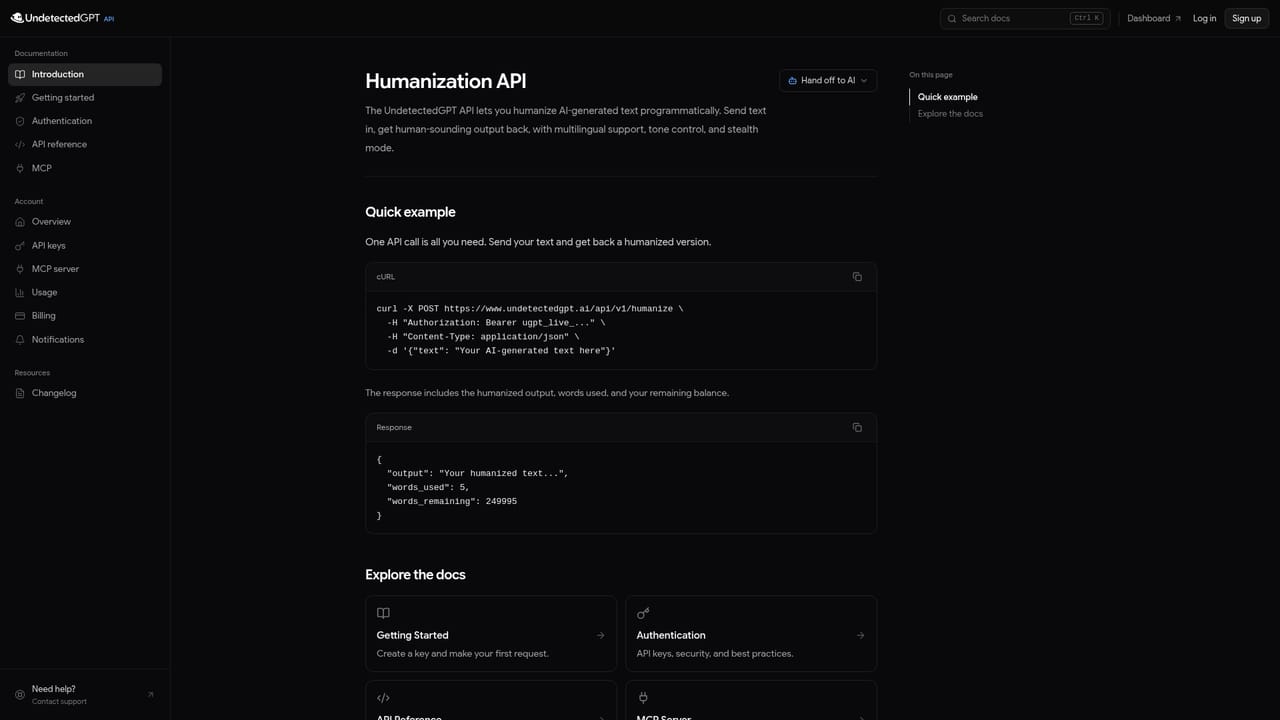Click the arrow on Authentication card
This screenshot has width=1280, height=720.
tap(861, 635)
